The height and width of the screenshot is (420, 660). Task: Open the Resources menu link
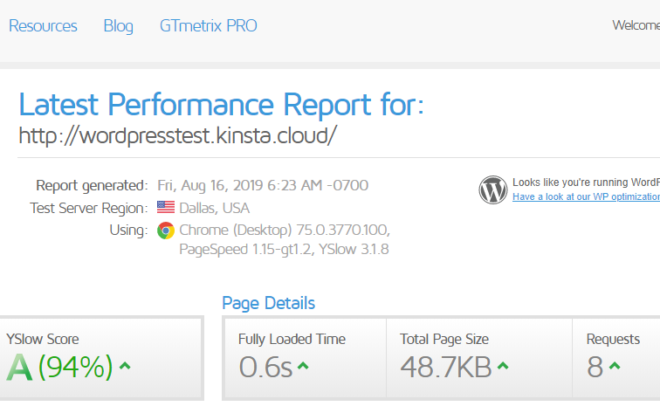coord(43,26)
